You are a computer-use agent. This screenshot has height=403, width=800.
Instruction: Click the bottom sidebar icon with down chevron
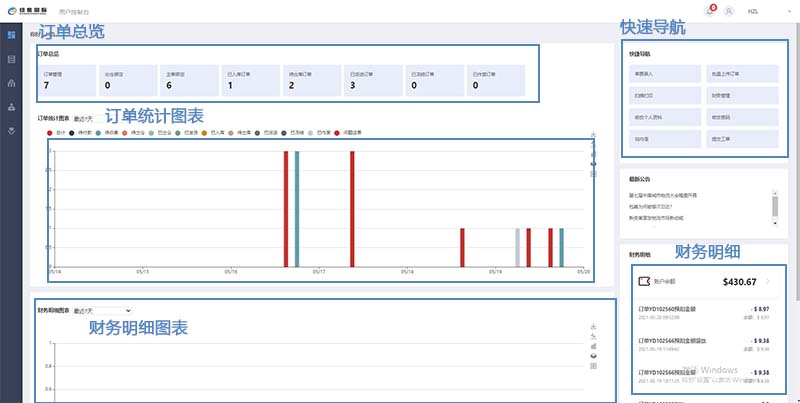[x=11, y=131]
